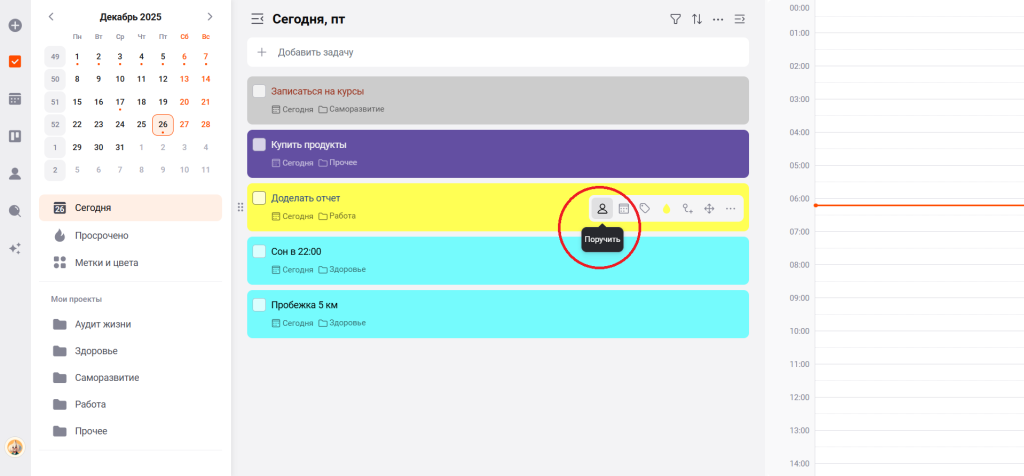1024x476 pixels.
Task: Click the sparkle AI icon in left sidebar
Action: 15,249
